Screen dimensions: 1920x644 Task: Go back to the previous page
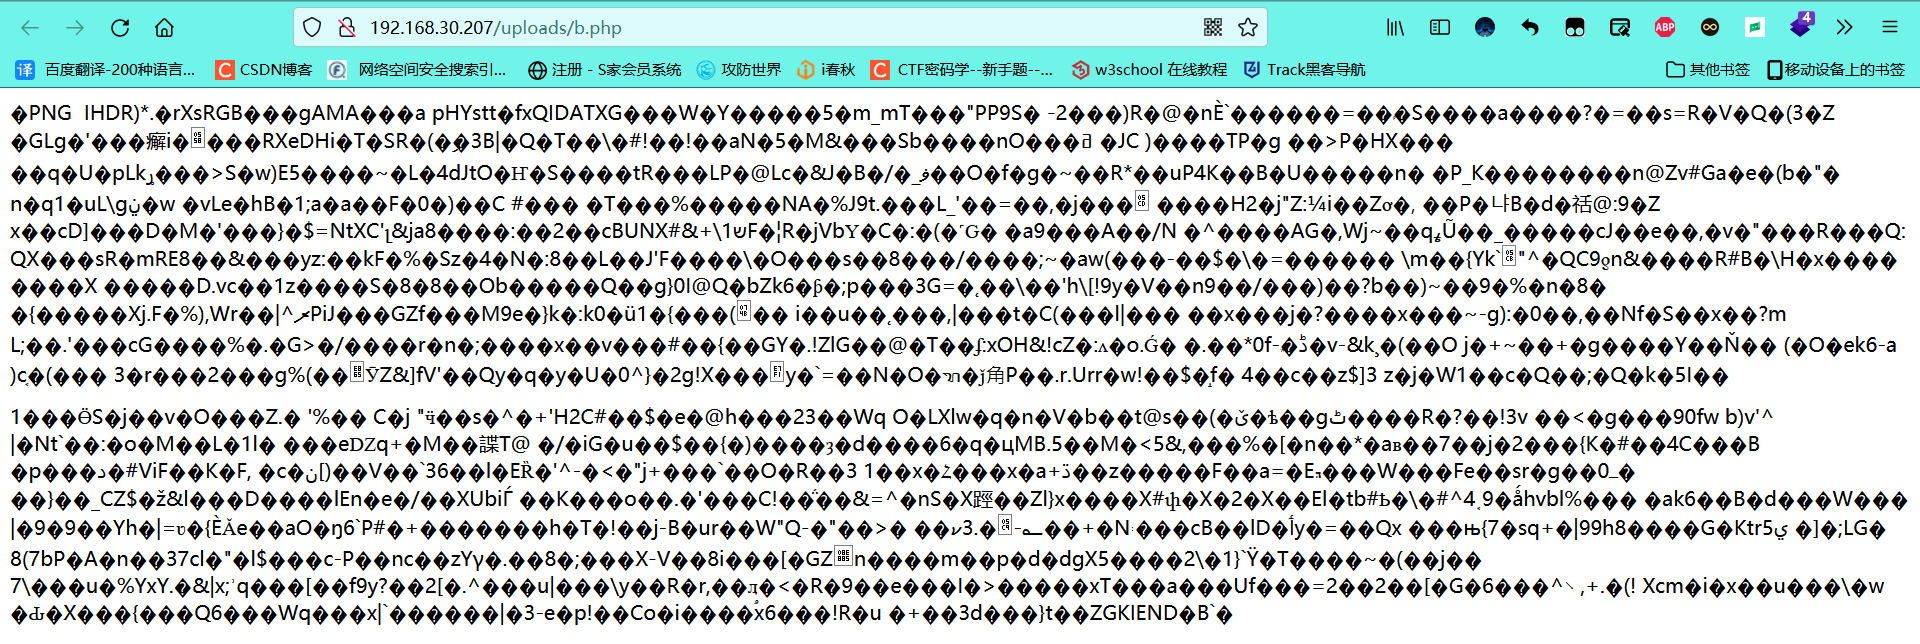[30, 28]
